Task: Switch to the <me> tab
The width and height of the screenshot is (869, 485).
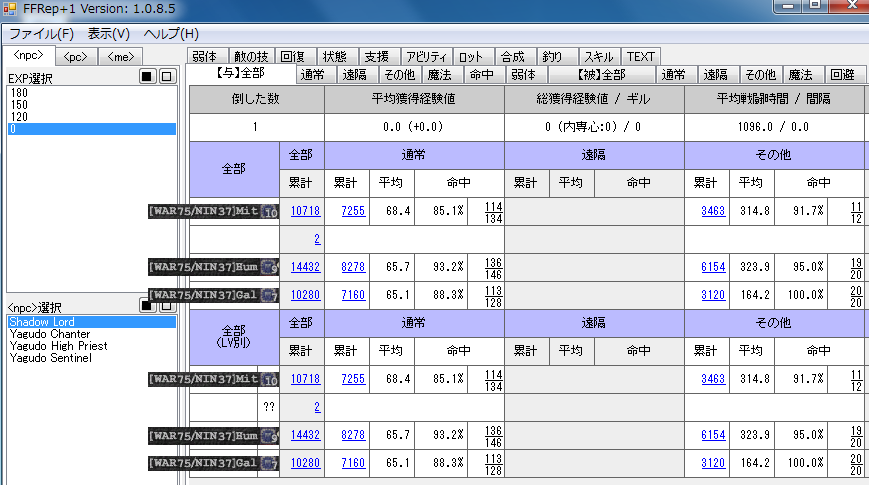Action: coord(123,56)
